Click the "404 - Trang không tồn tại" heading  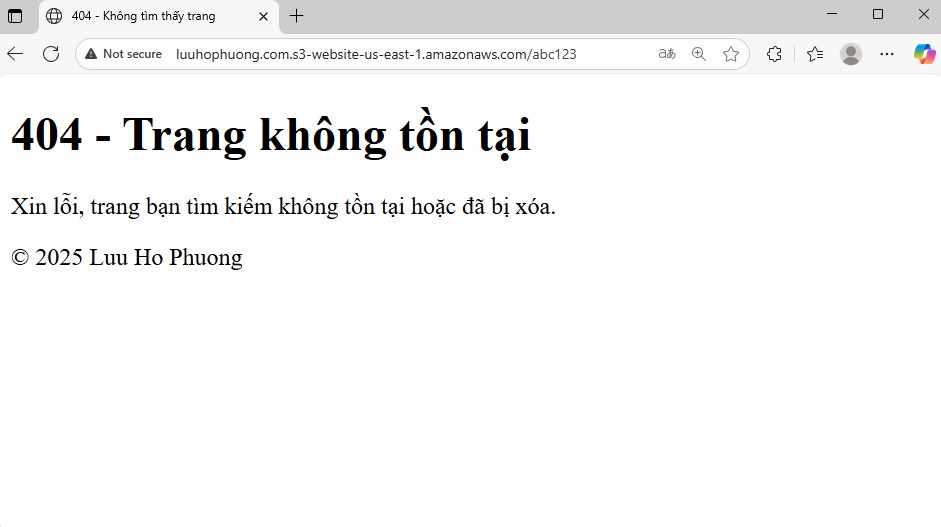(x=271, y=135)
